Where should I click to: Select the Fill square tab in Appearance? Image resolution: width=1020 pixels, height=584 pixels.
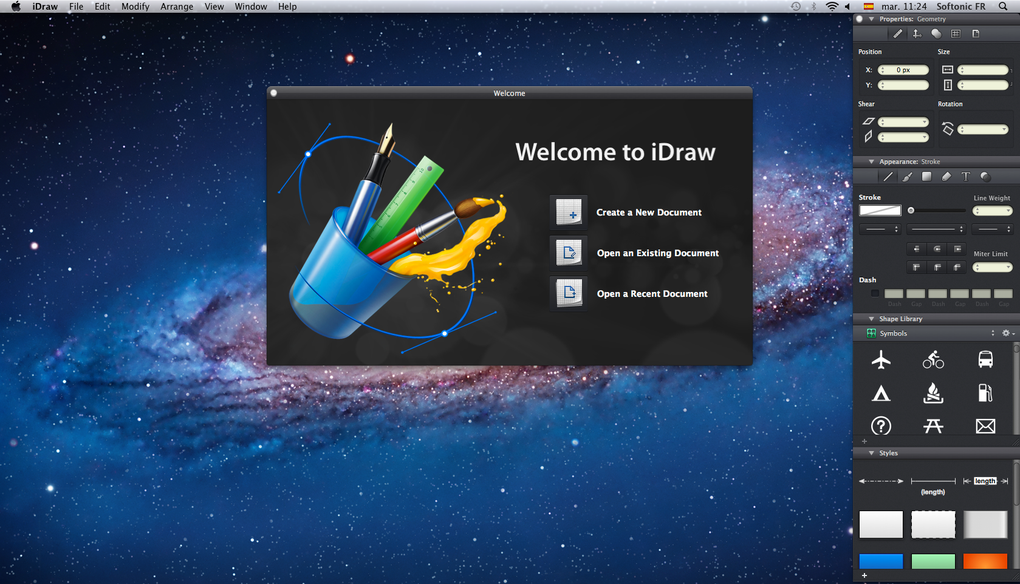(927, 176)
